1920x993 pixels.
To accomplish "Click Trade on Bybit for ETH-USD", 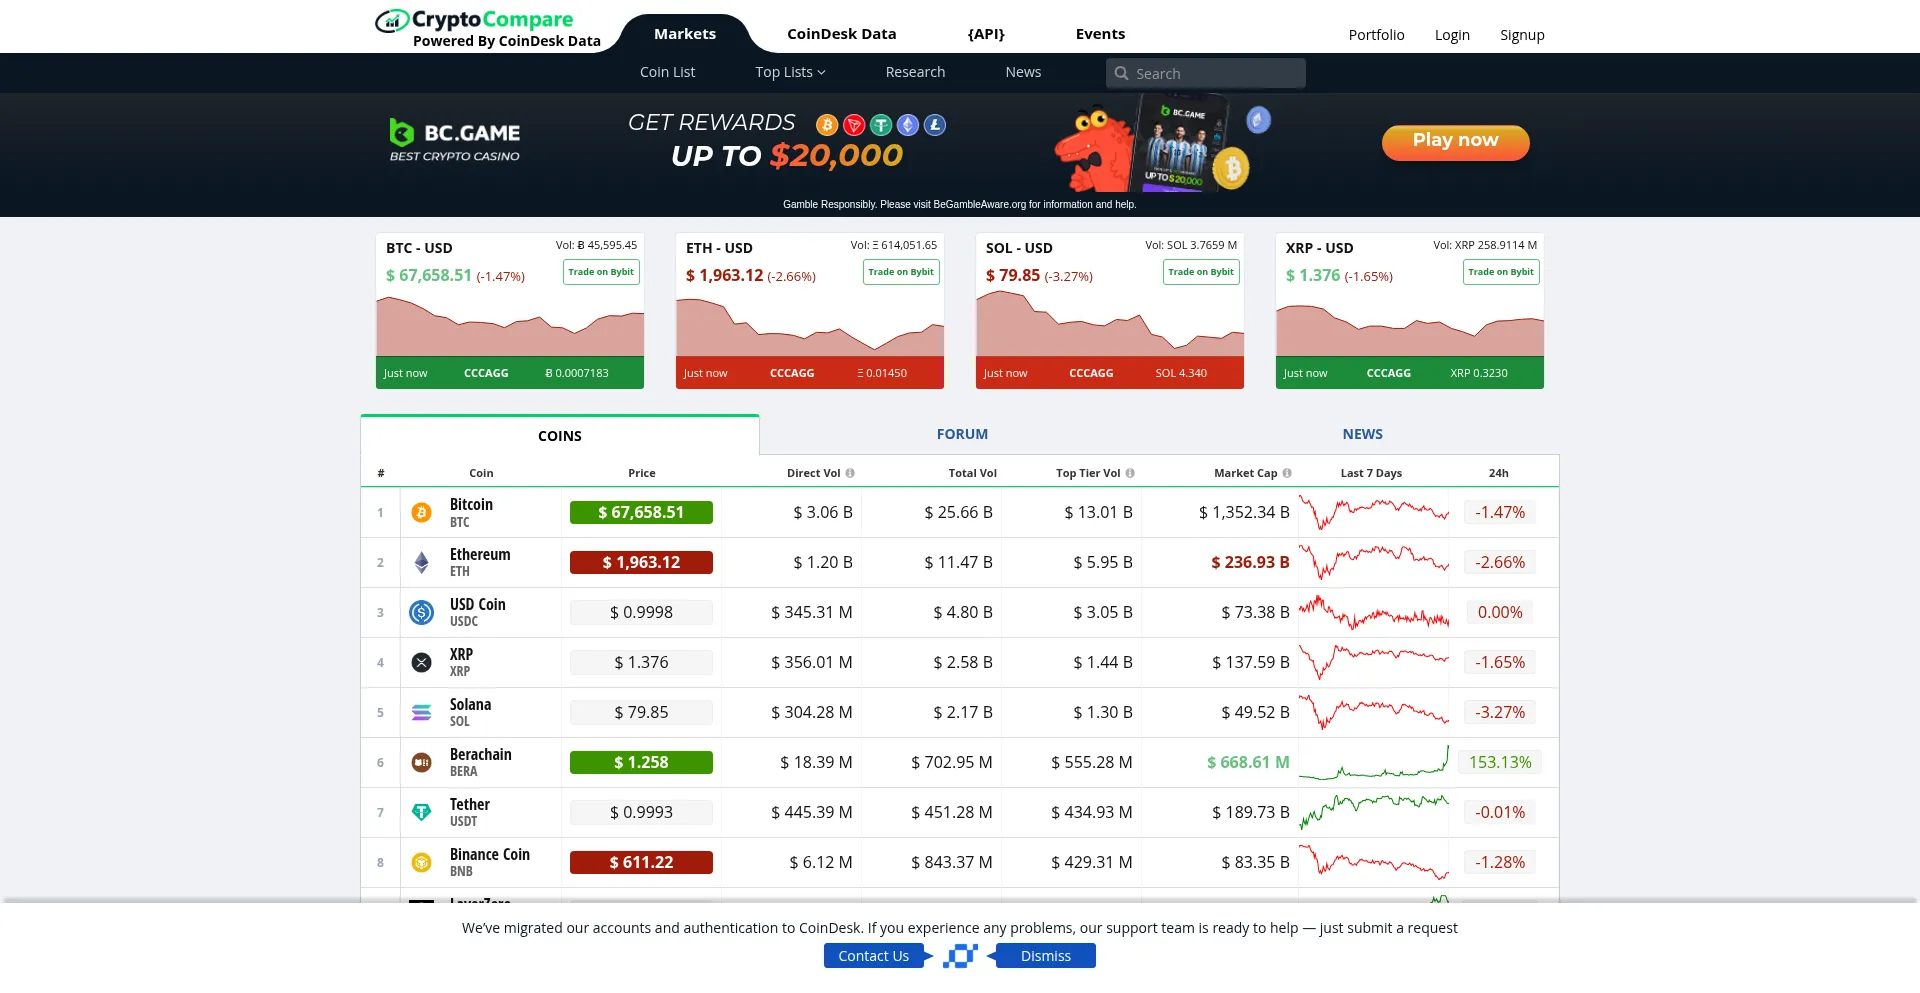I will (x=901, y=272).
